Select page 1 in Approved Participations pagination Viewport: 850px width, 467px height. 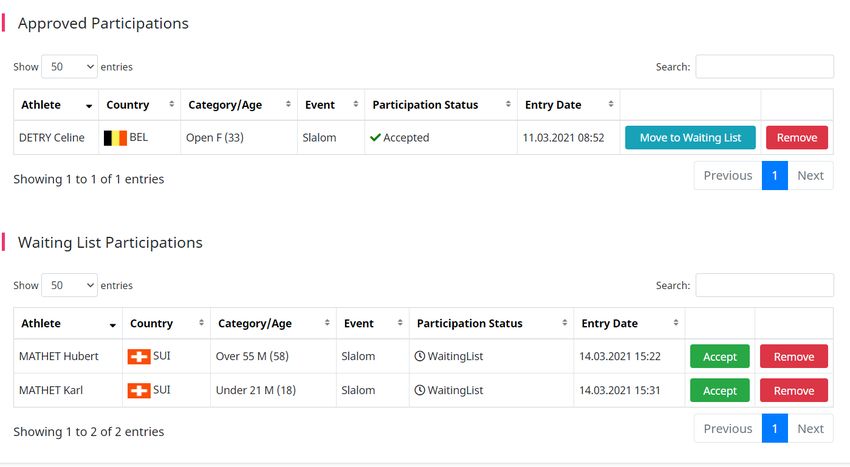pos(775,176)
